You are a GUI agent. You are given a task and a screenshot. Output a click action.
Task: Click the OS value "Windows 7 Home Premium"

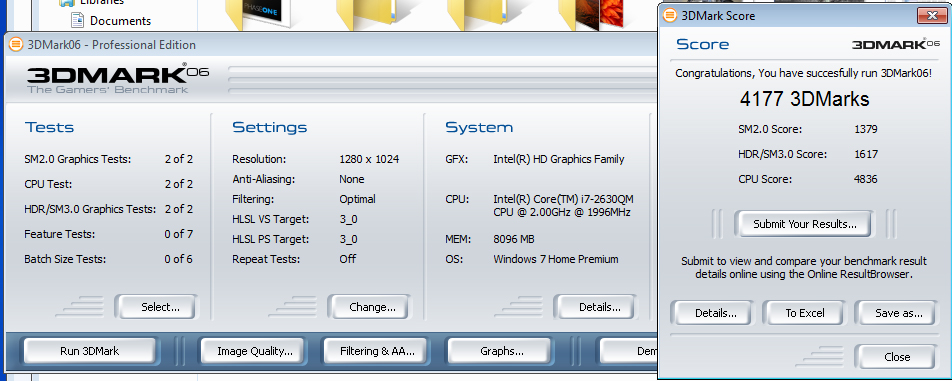point(556,259)
